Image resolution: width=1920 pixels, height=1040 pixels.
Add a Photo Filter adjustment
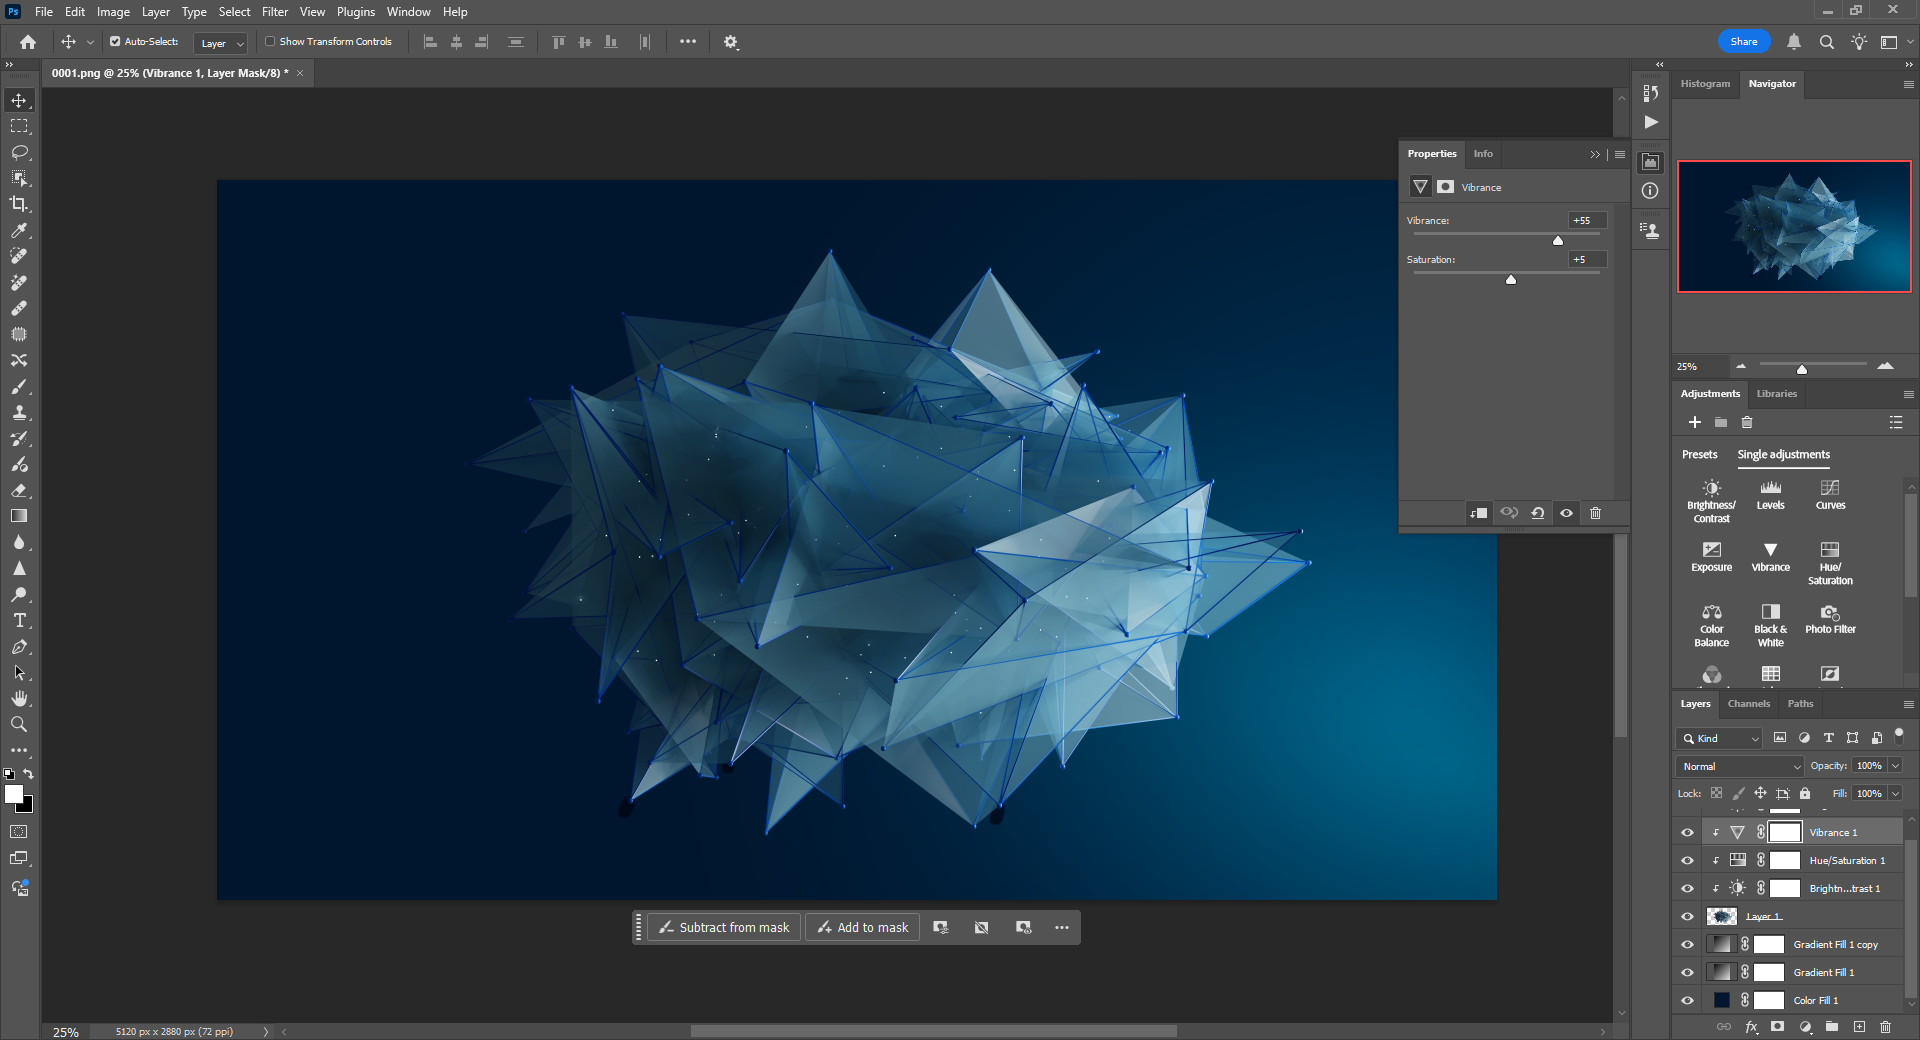(1830, 619)
